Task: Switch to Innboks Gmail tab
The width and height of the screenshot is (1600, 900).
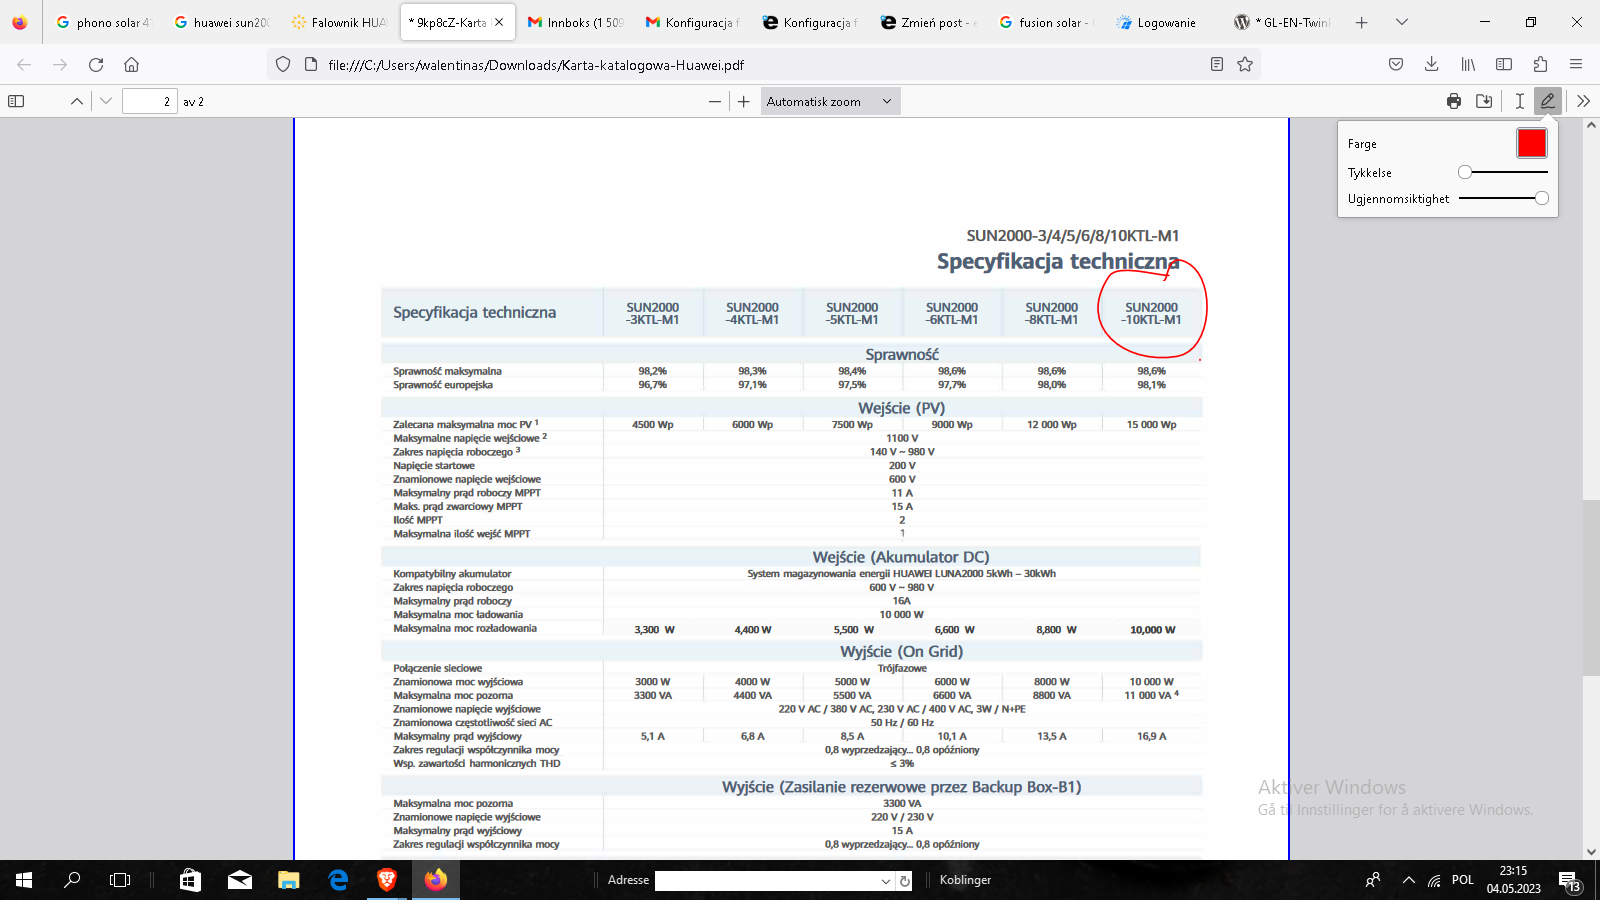Action: coord(575,22)
